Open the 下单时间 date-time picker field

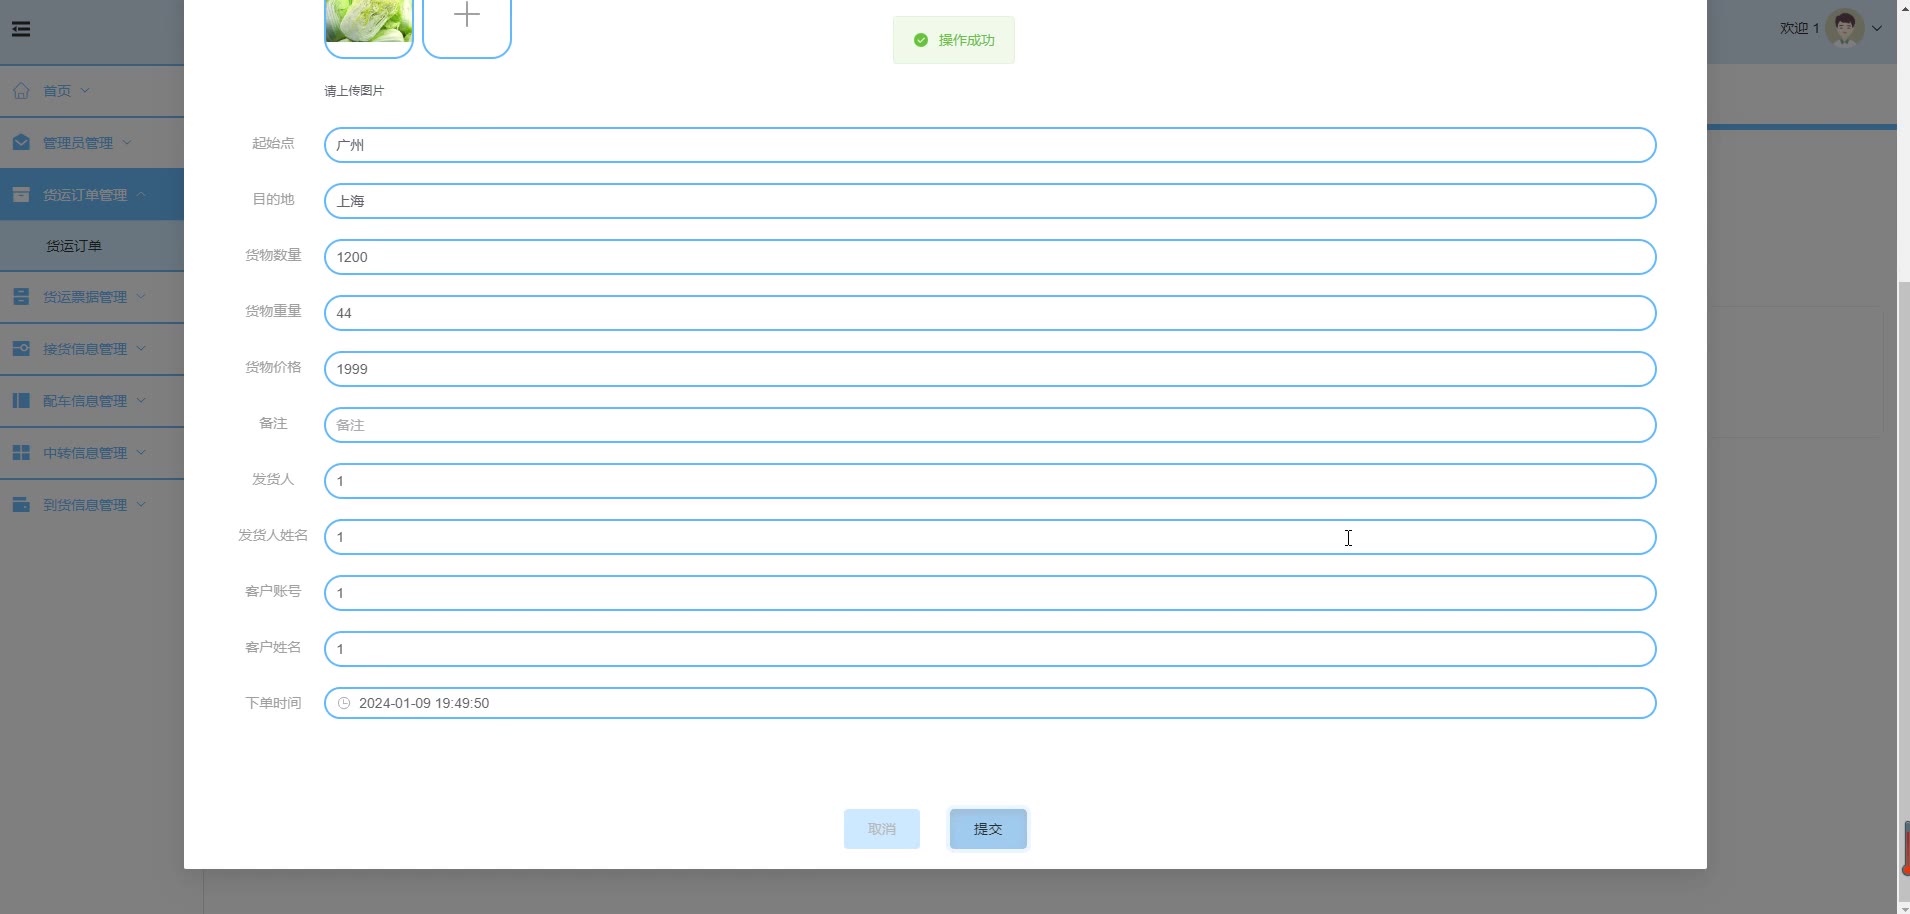point(990,703)
